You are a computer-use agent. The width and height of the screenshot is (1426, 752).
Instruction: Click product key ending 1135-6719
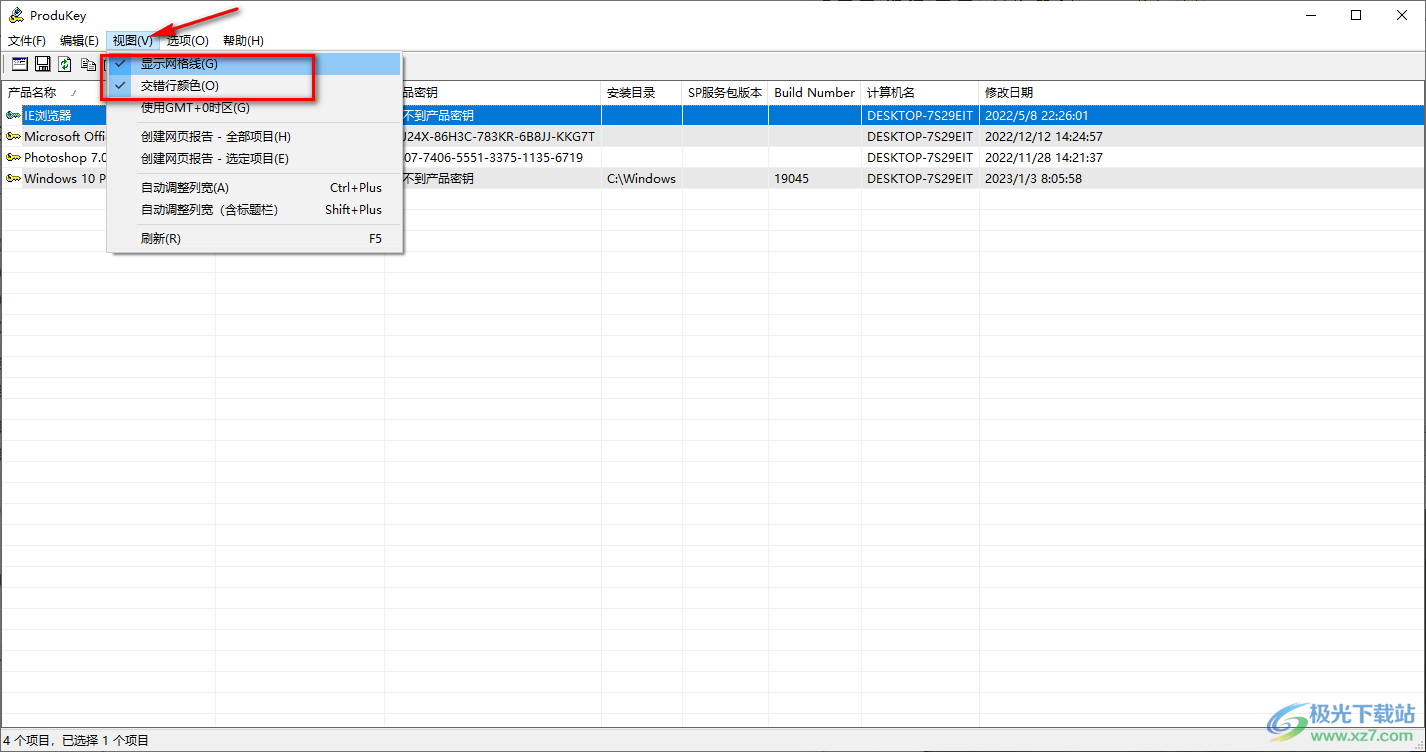(x=492, y=157)
